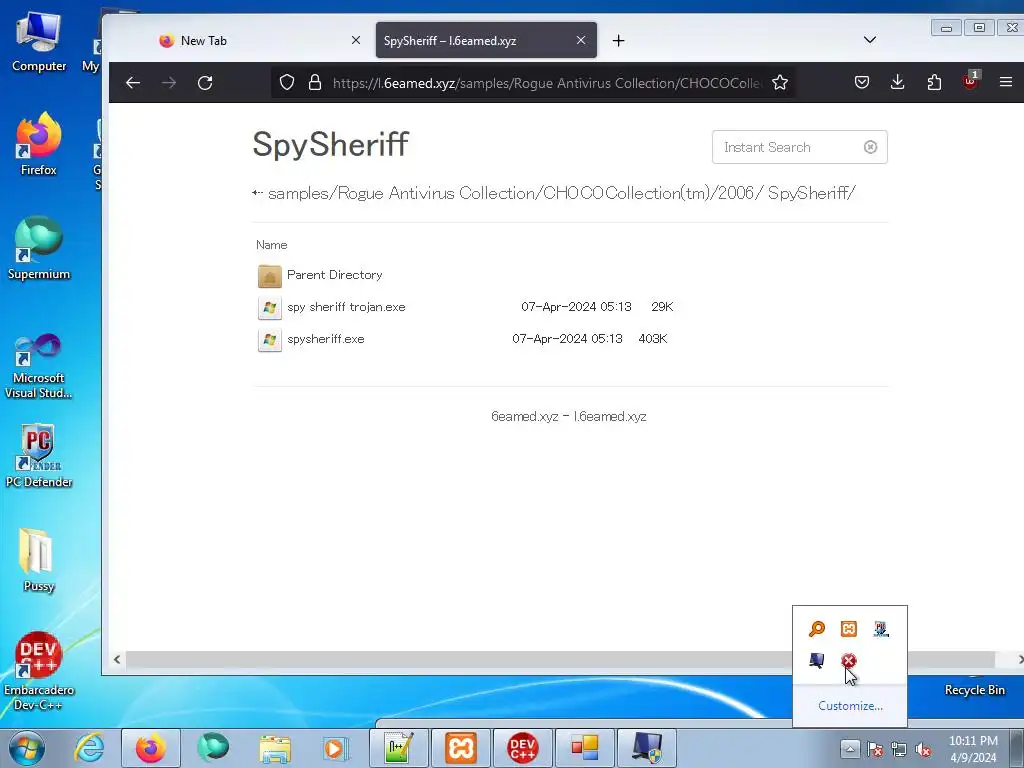The width and height of the screenshot is (1024, 768).
Task: Open Supermium from the taskbar
Action: point(213,748)
